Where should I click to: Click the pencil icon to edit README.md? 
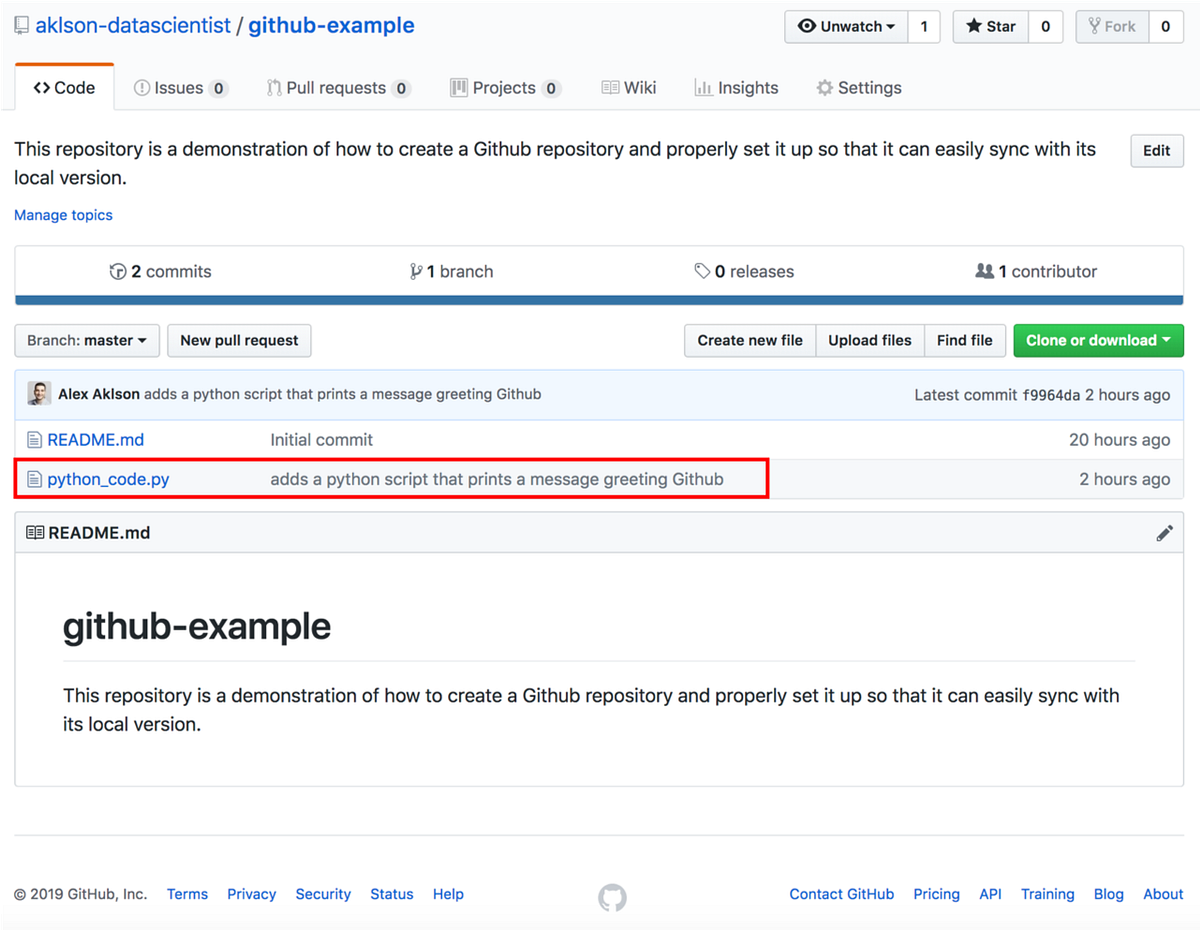tap(1164, 533)
